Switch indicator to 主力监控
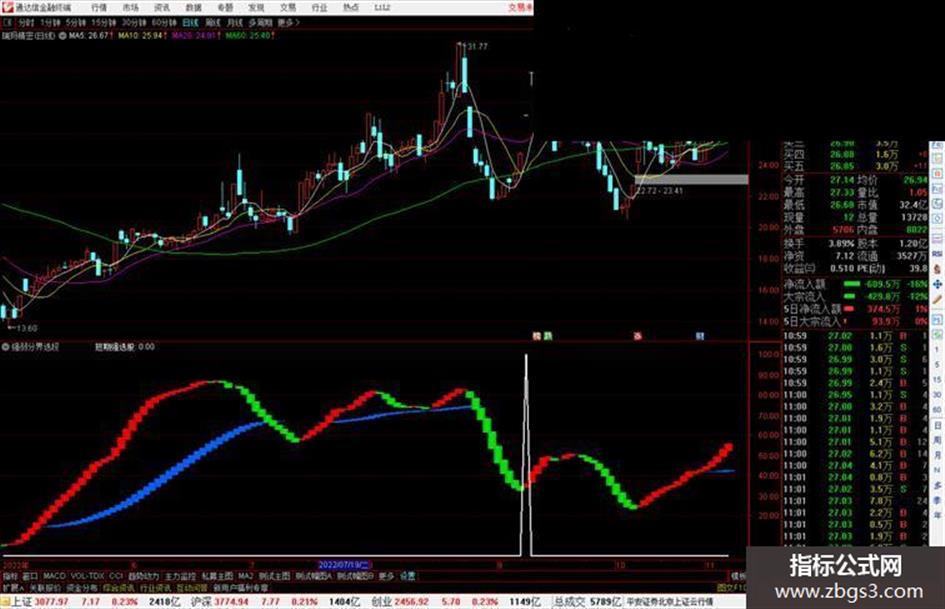 coord(180,576)
